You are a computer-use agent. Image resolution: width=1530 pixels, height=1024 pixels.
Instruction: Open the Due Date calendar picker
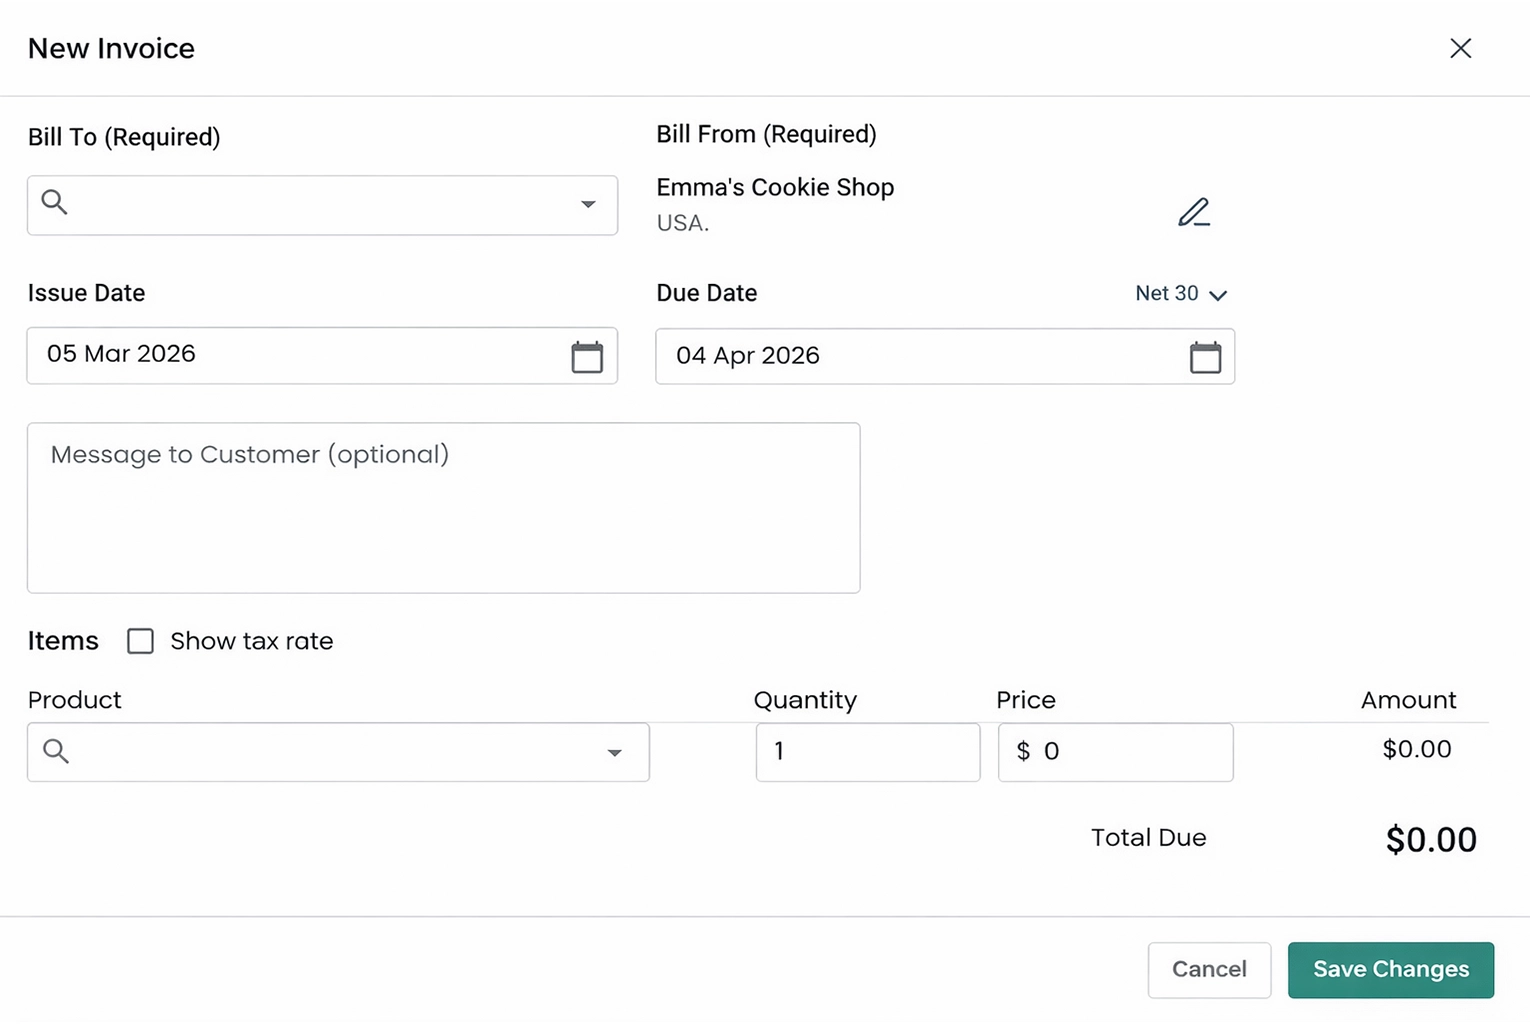[1206, 356]
